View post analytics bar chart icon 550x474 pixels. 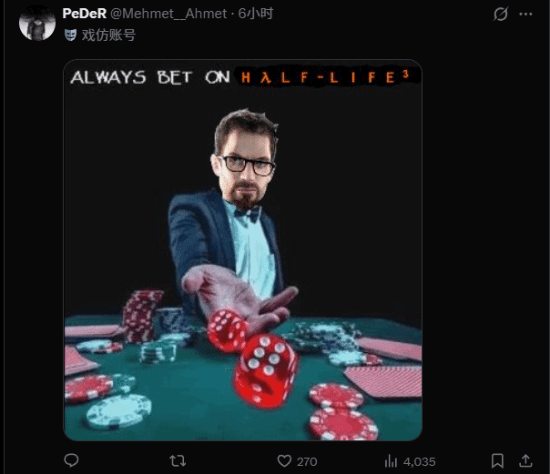(x=391, y=461)
